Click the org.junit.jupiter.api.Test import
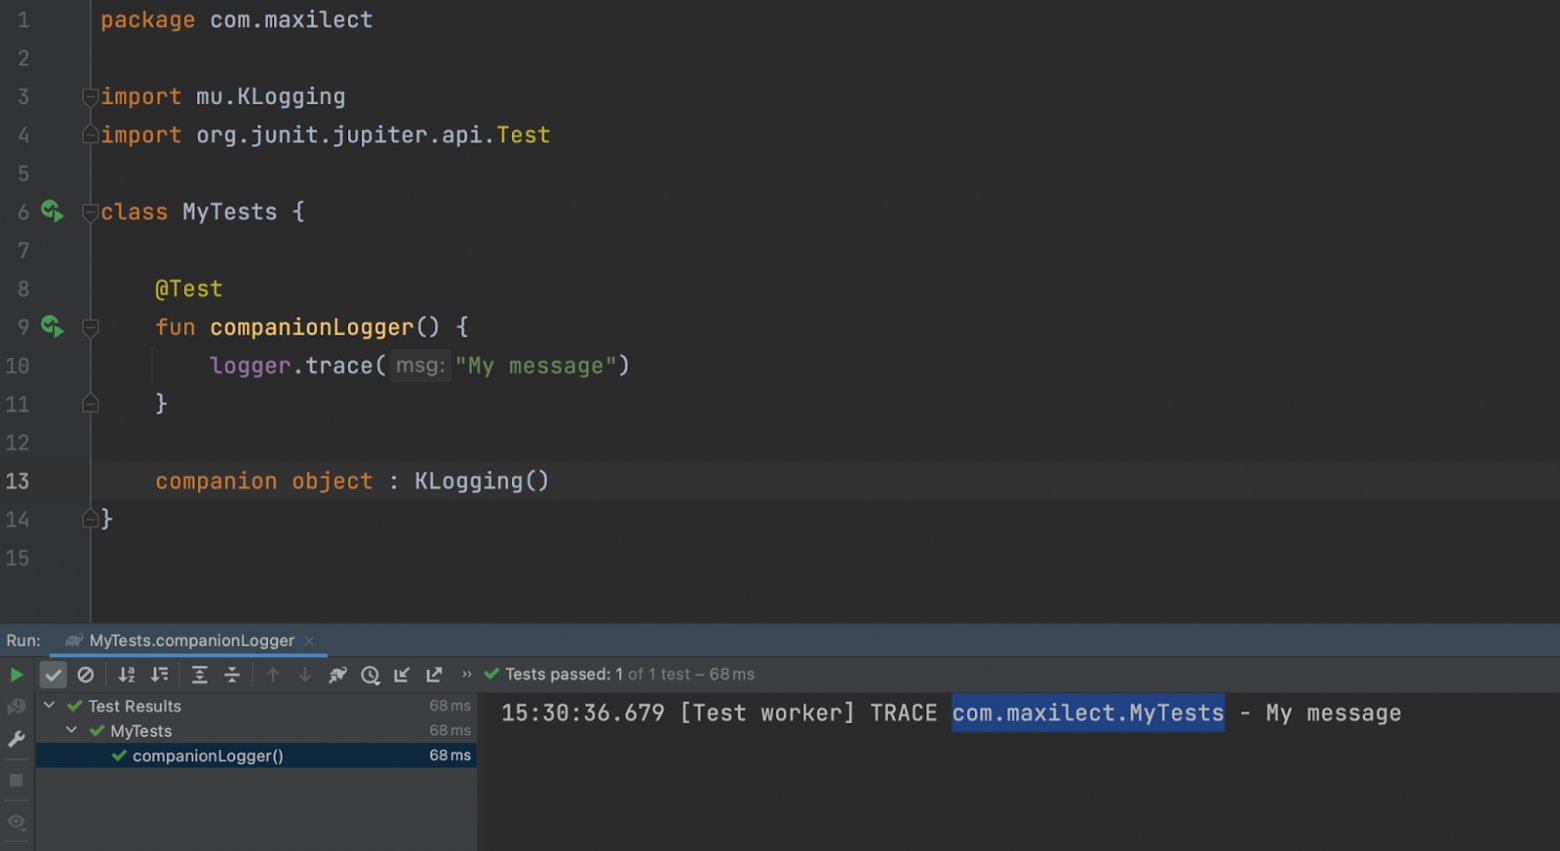This screenshot has height=851, width=1560. [373, 135]
